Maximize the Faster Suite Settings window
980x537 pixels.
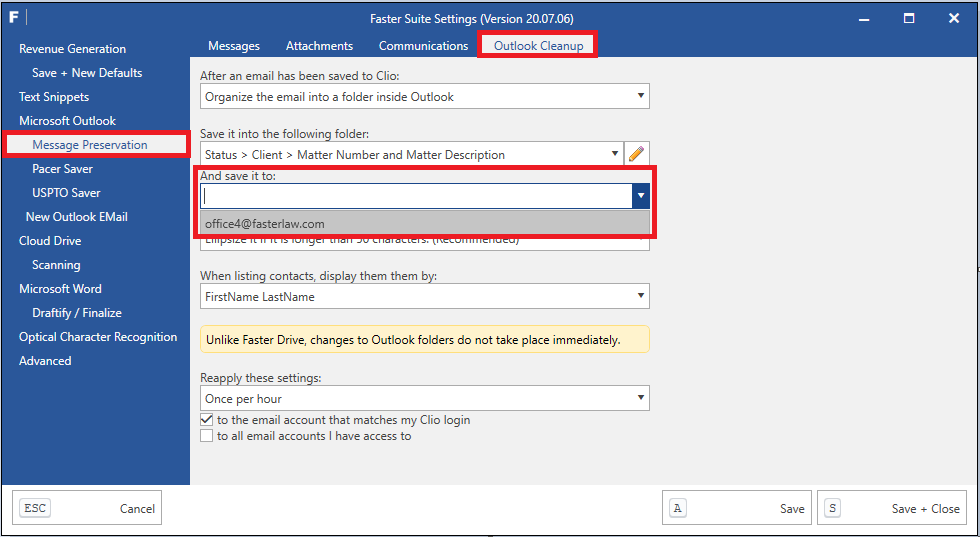point(909,19)
